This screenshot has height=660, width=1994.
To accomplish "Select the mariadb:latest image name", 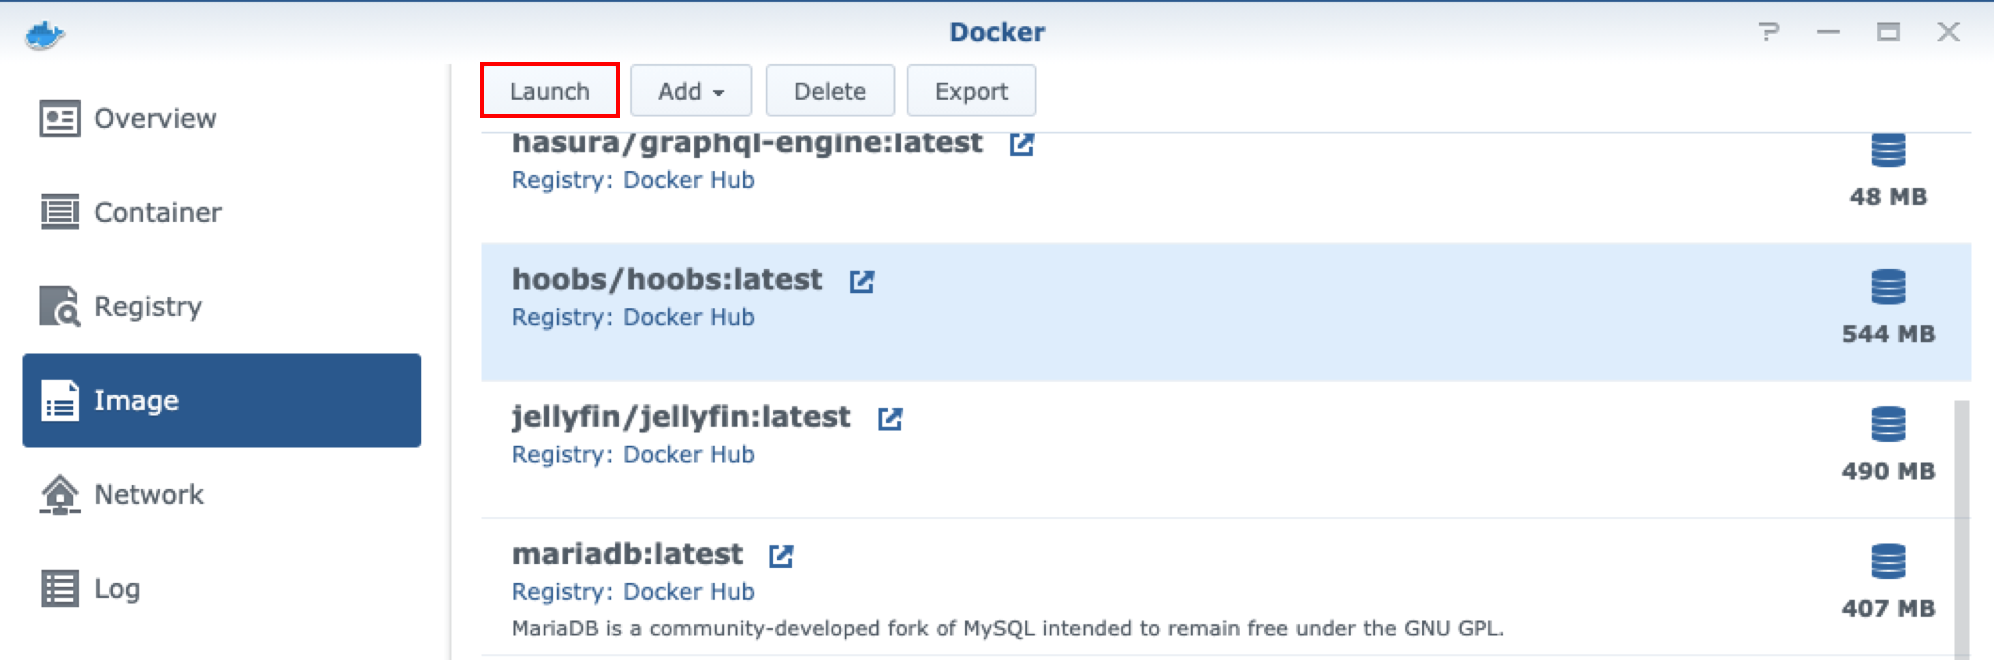I will click(627, 554).
